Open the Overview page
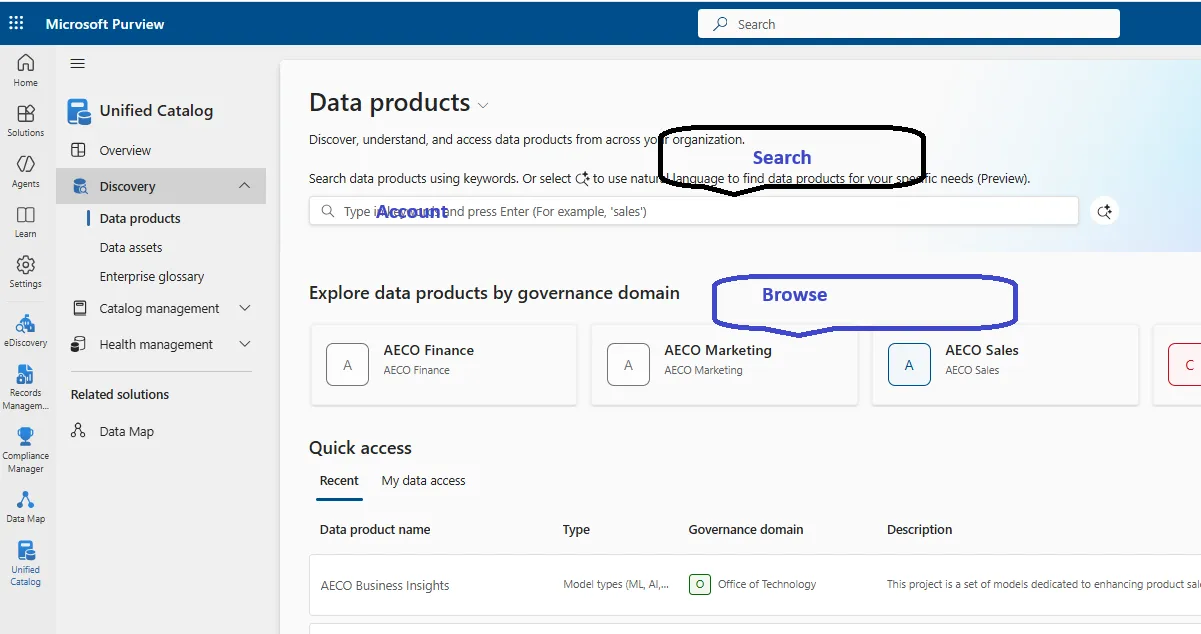The image size is (1201, 634). point(125,150)
